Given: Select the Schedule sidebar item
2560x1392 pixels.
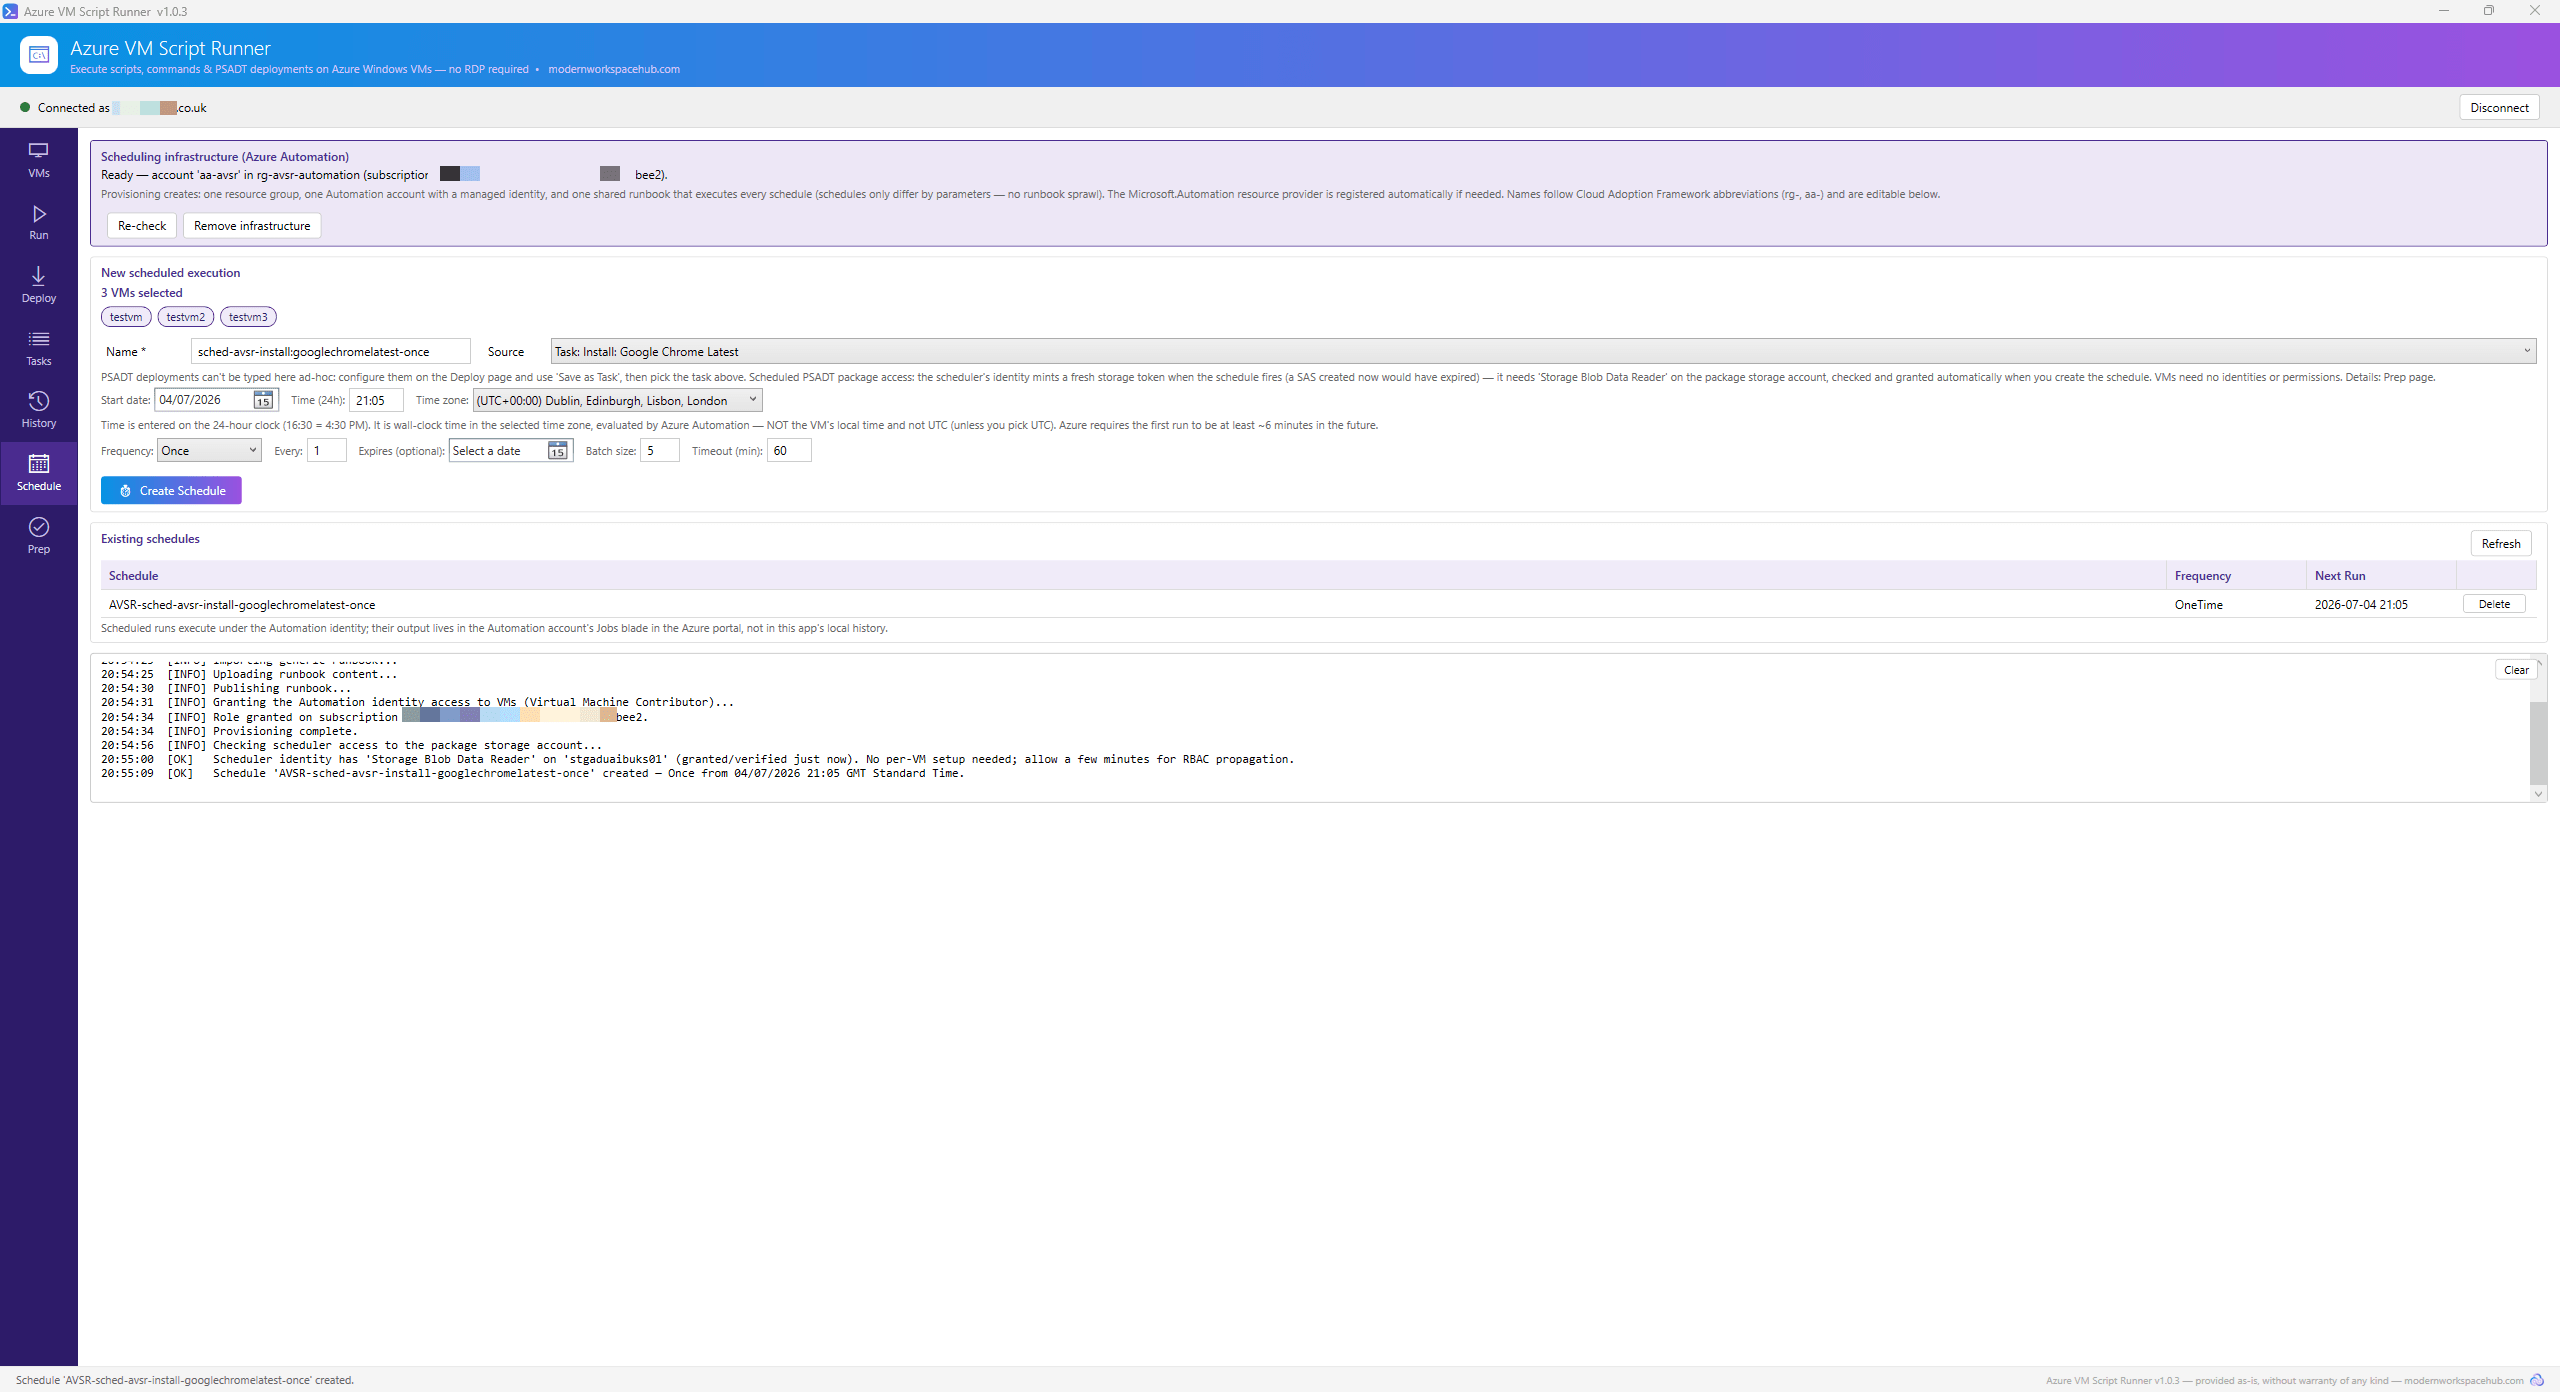Looking at the screenshot, I should 38,474.
